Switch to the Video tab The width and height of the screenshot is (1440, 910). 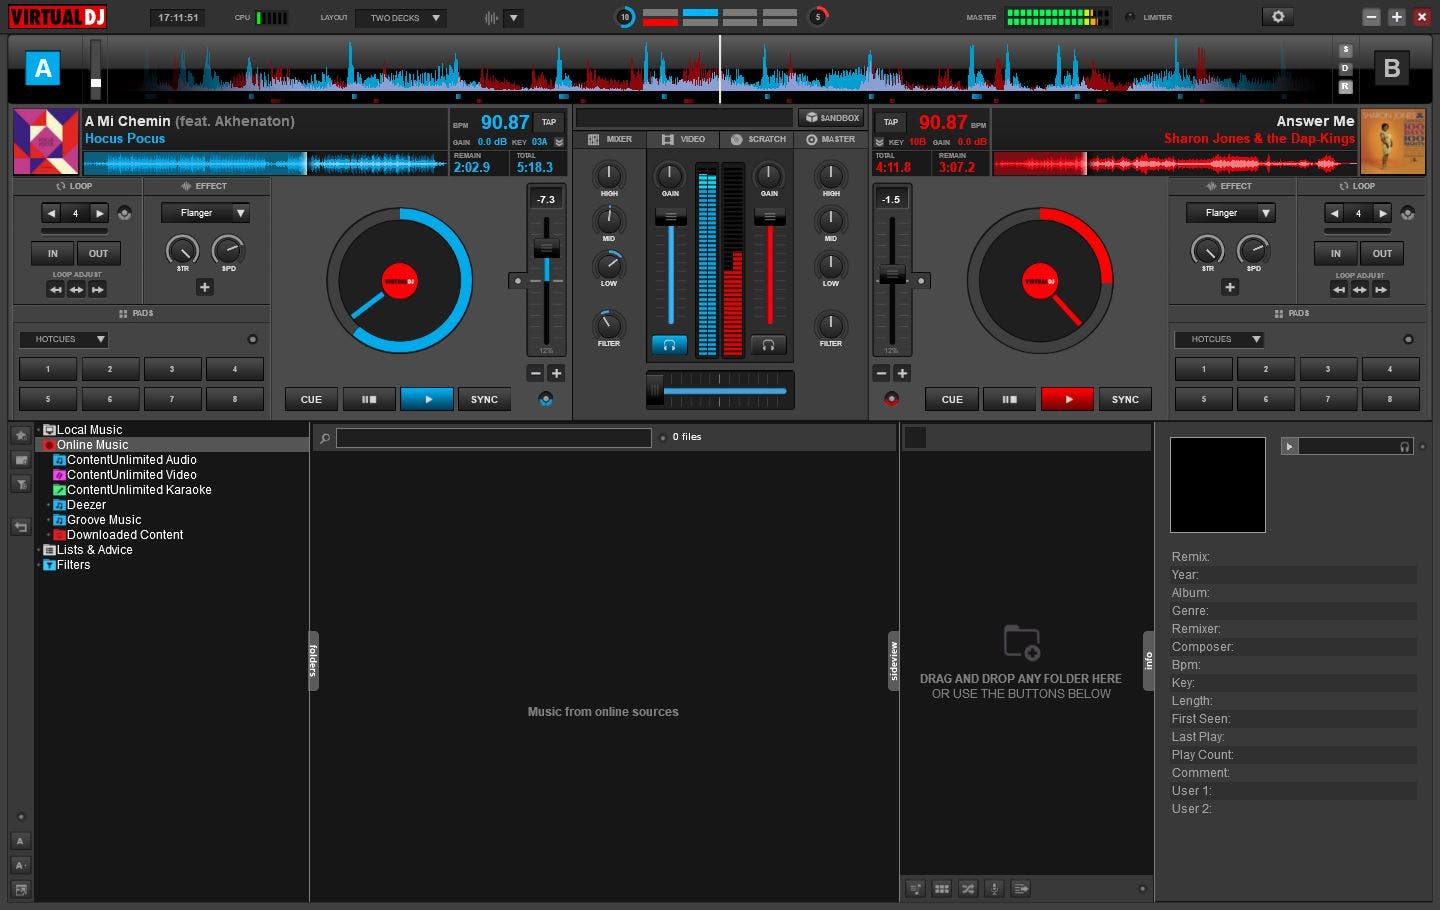[684, 140]
